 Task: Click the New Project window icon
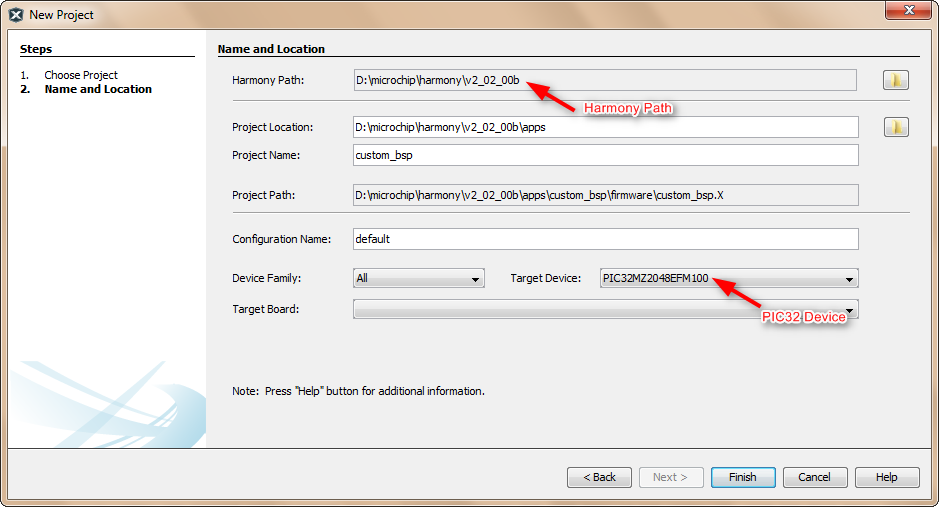pos(16,15)
